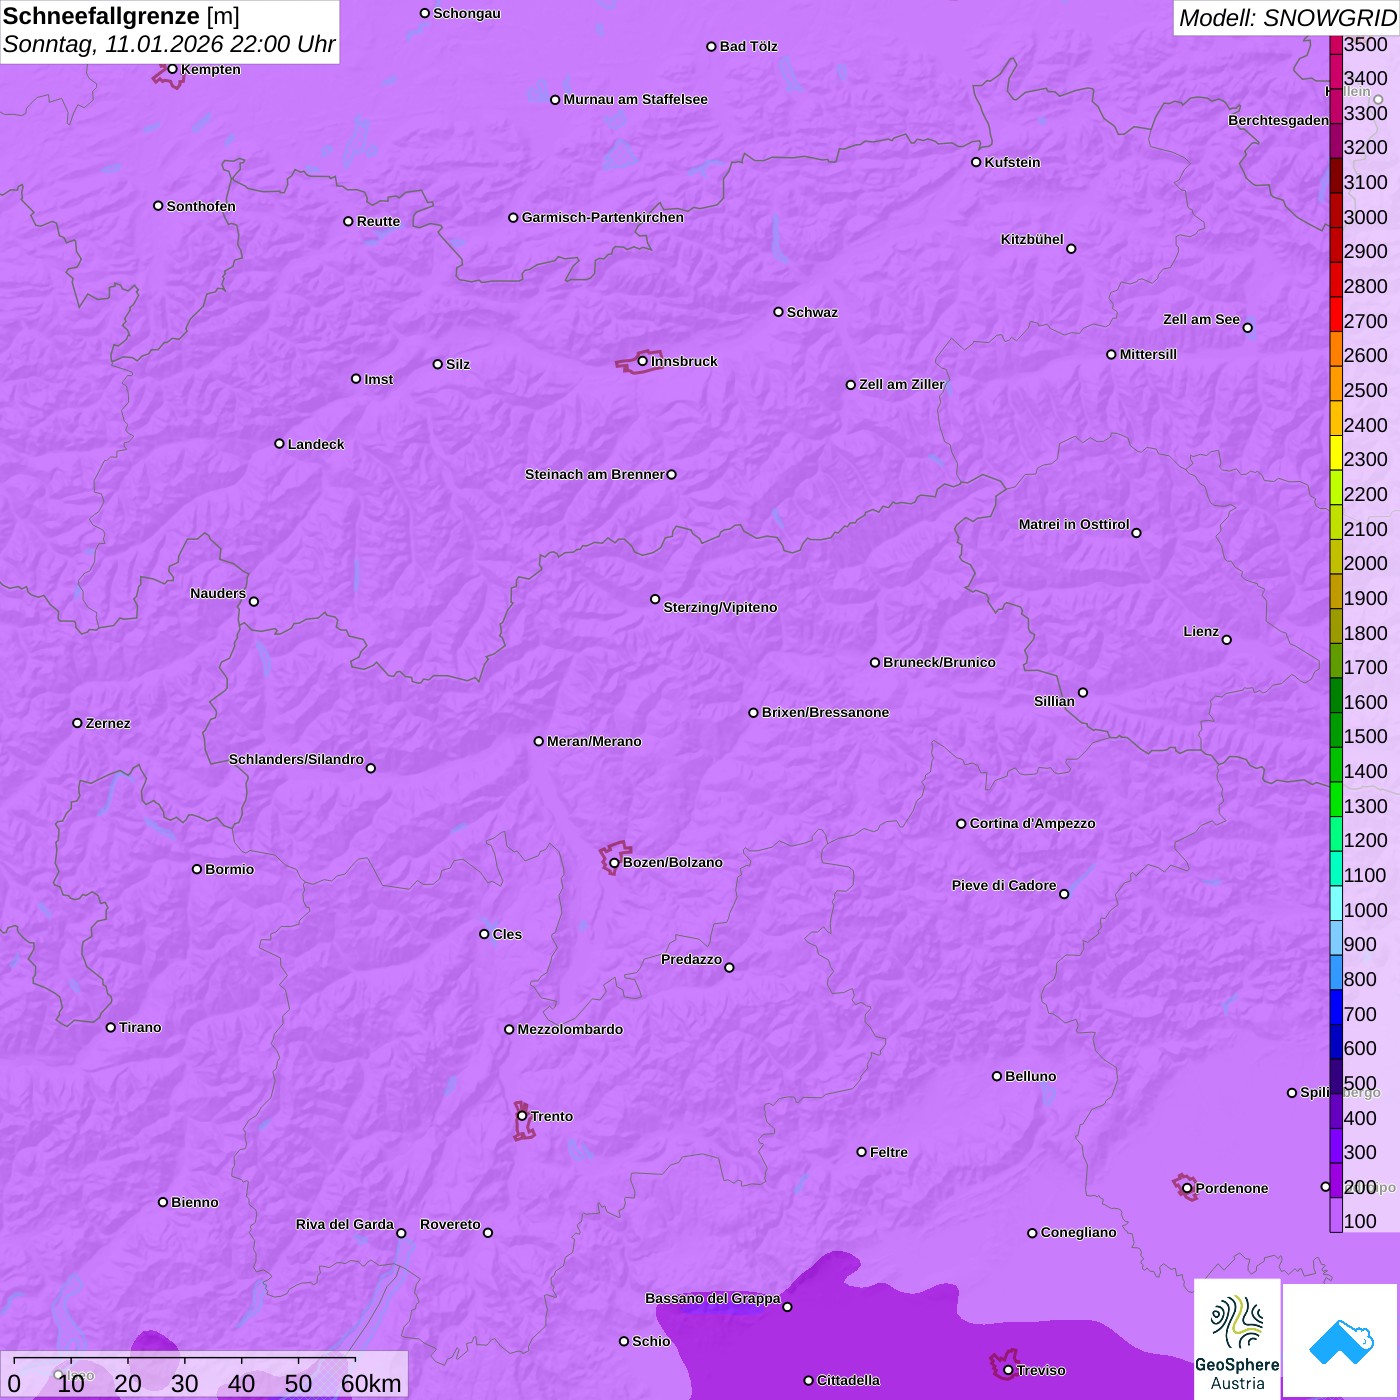This screenshot has width=1400, height=1400.
Task: Click the blue 700 legend color band
Action: click(x=1336, y=1007)
